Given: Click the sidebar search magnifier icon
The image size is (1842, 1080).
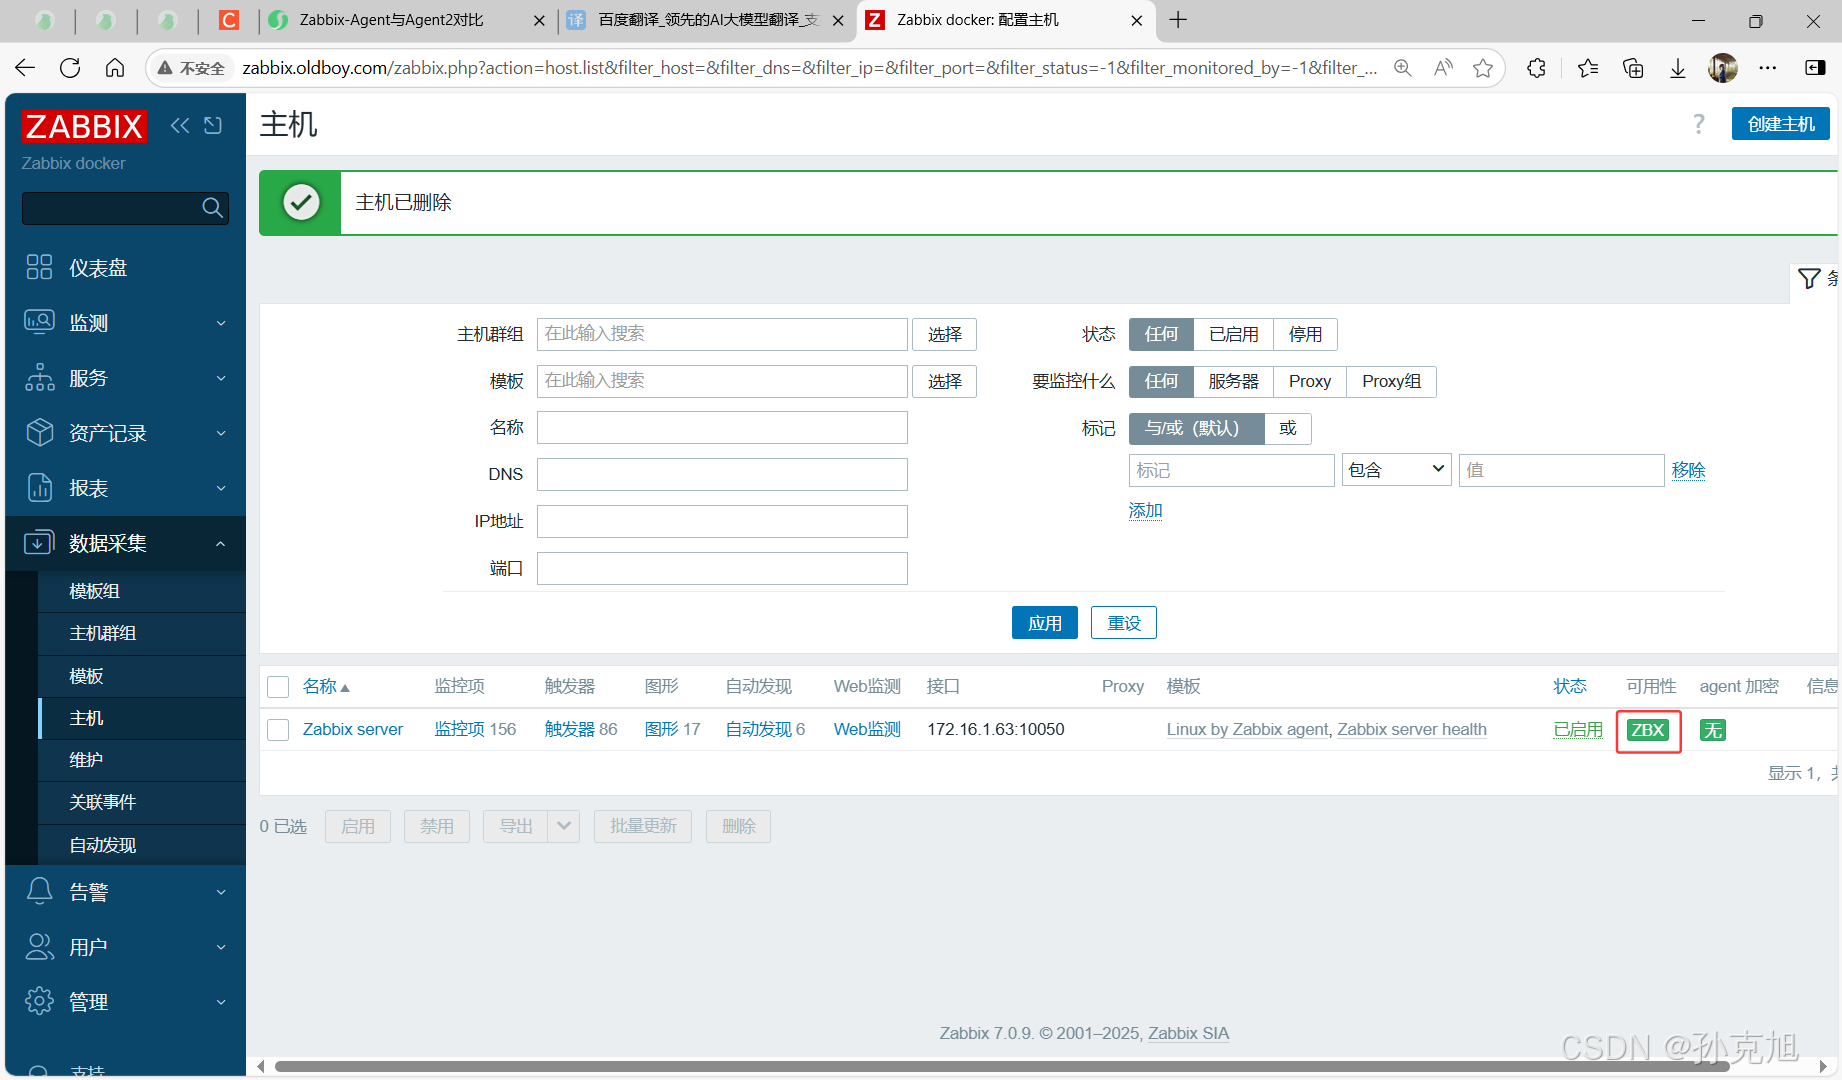Looking at the screenshot, I should (x=212, y=207).
